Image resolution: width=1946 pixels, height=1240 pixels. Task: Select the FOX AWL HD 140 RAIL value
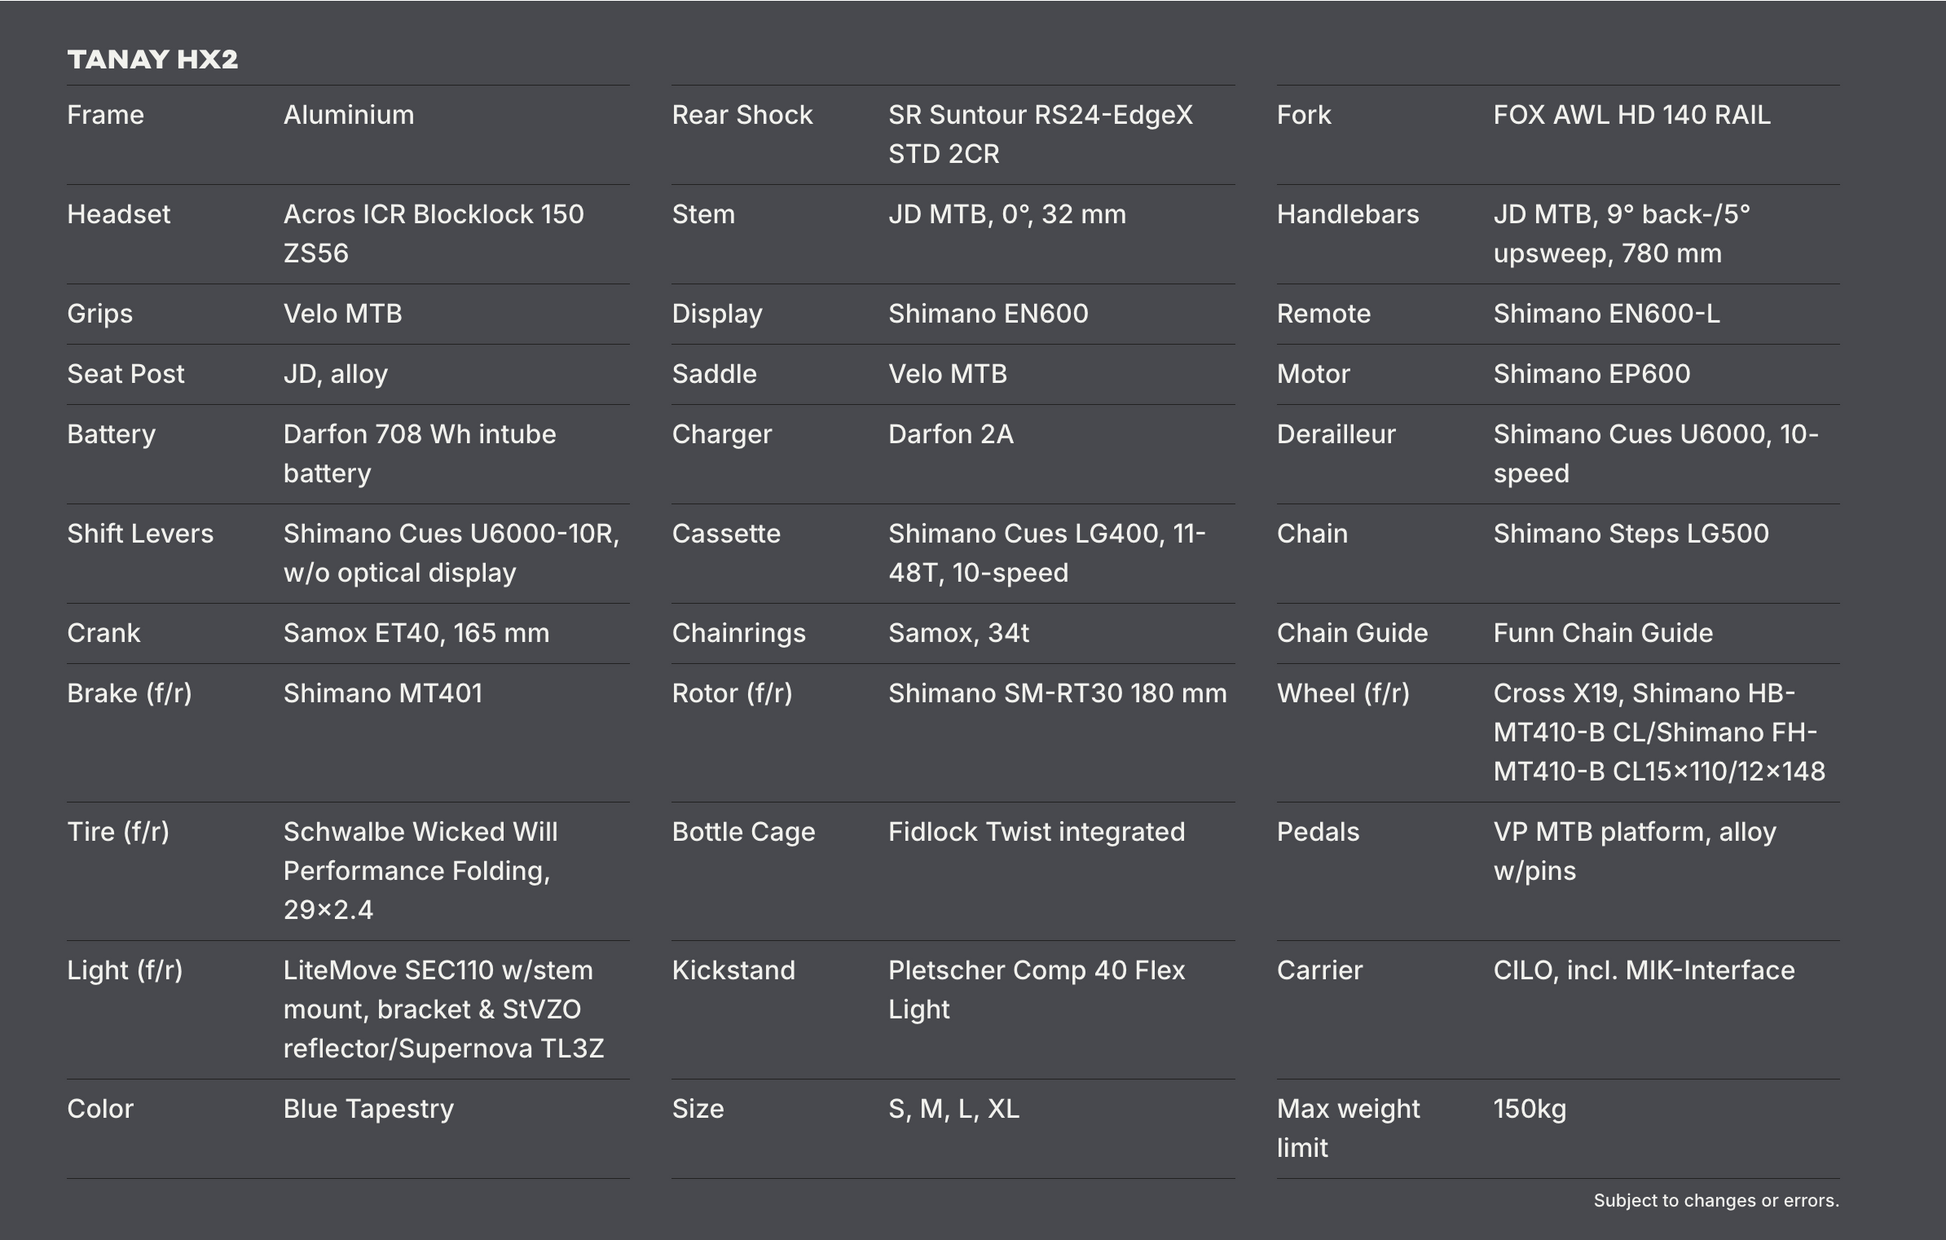pos(1631,115)
